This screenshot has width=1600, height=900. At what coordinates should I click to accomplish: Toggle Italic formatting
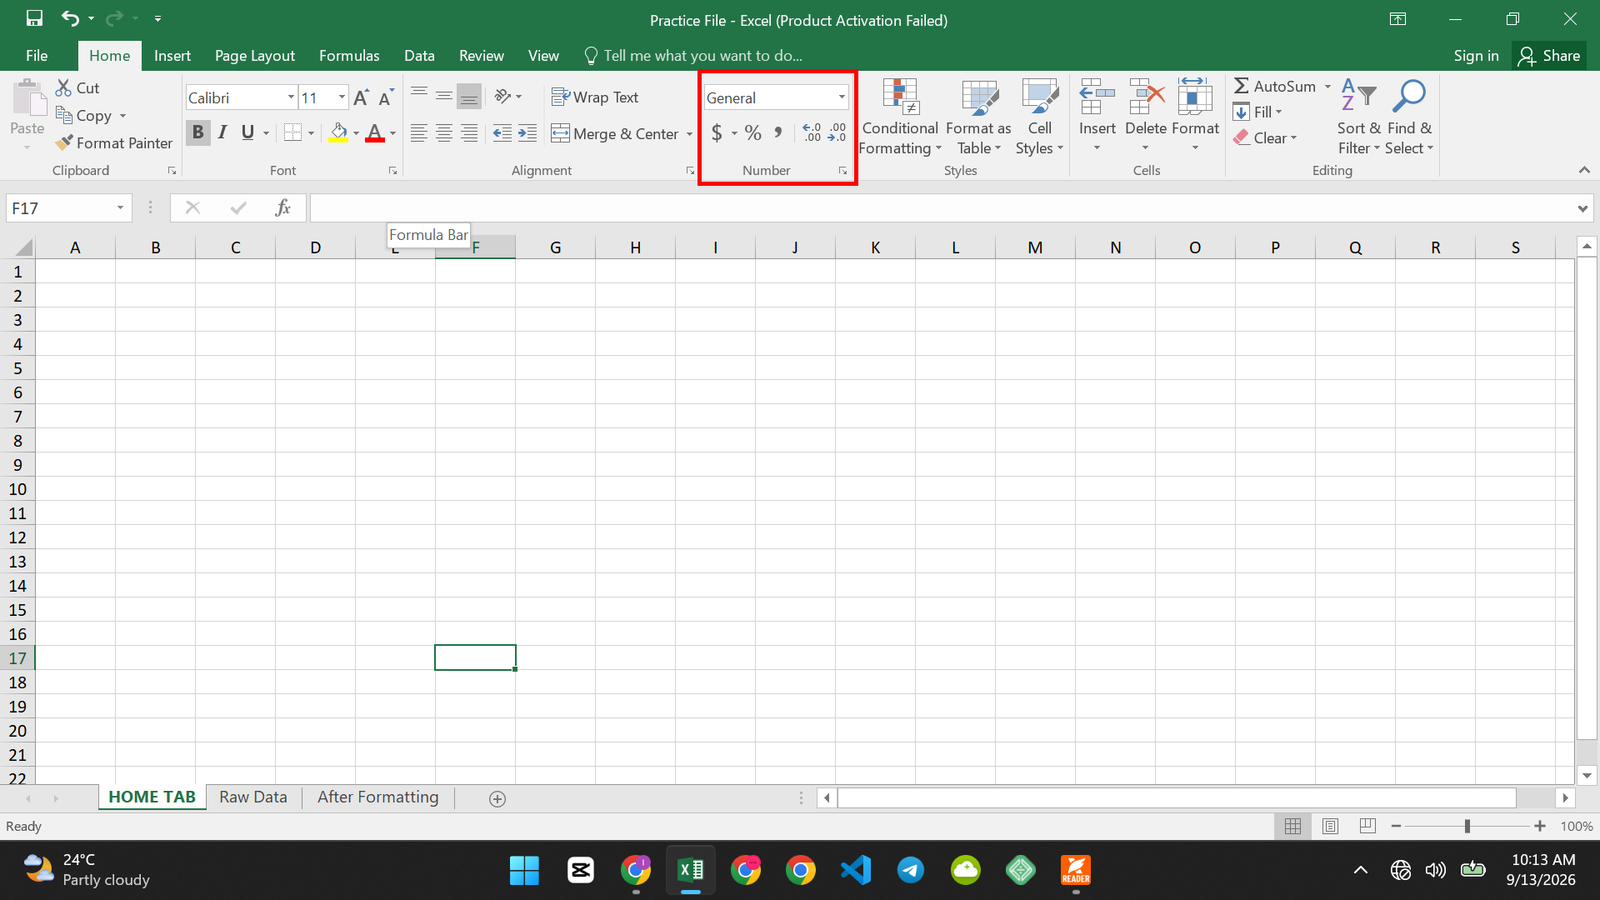pos(223,133)
